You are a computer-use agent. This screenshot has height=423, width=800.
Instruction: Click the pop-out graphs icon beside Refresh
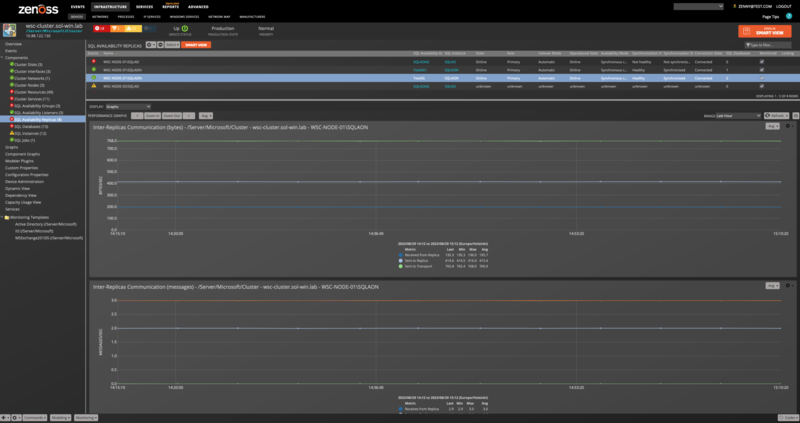point(795,116)
